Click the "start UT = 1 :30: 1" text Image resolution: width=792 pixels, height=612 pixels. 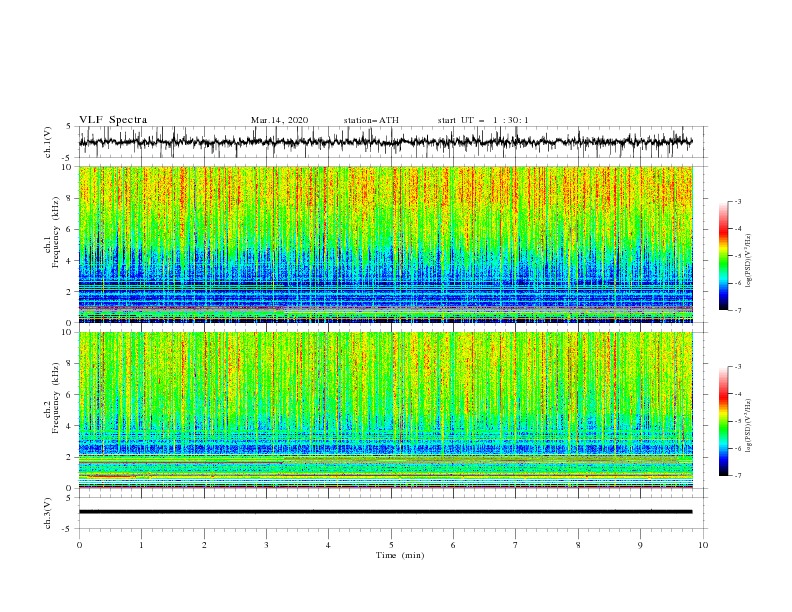[x=483, y=120]
